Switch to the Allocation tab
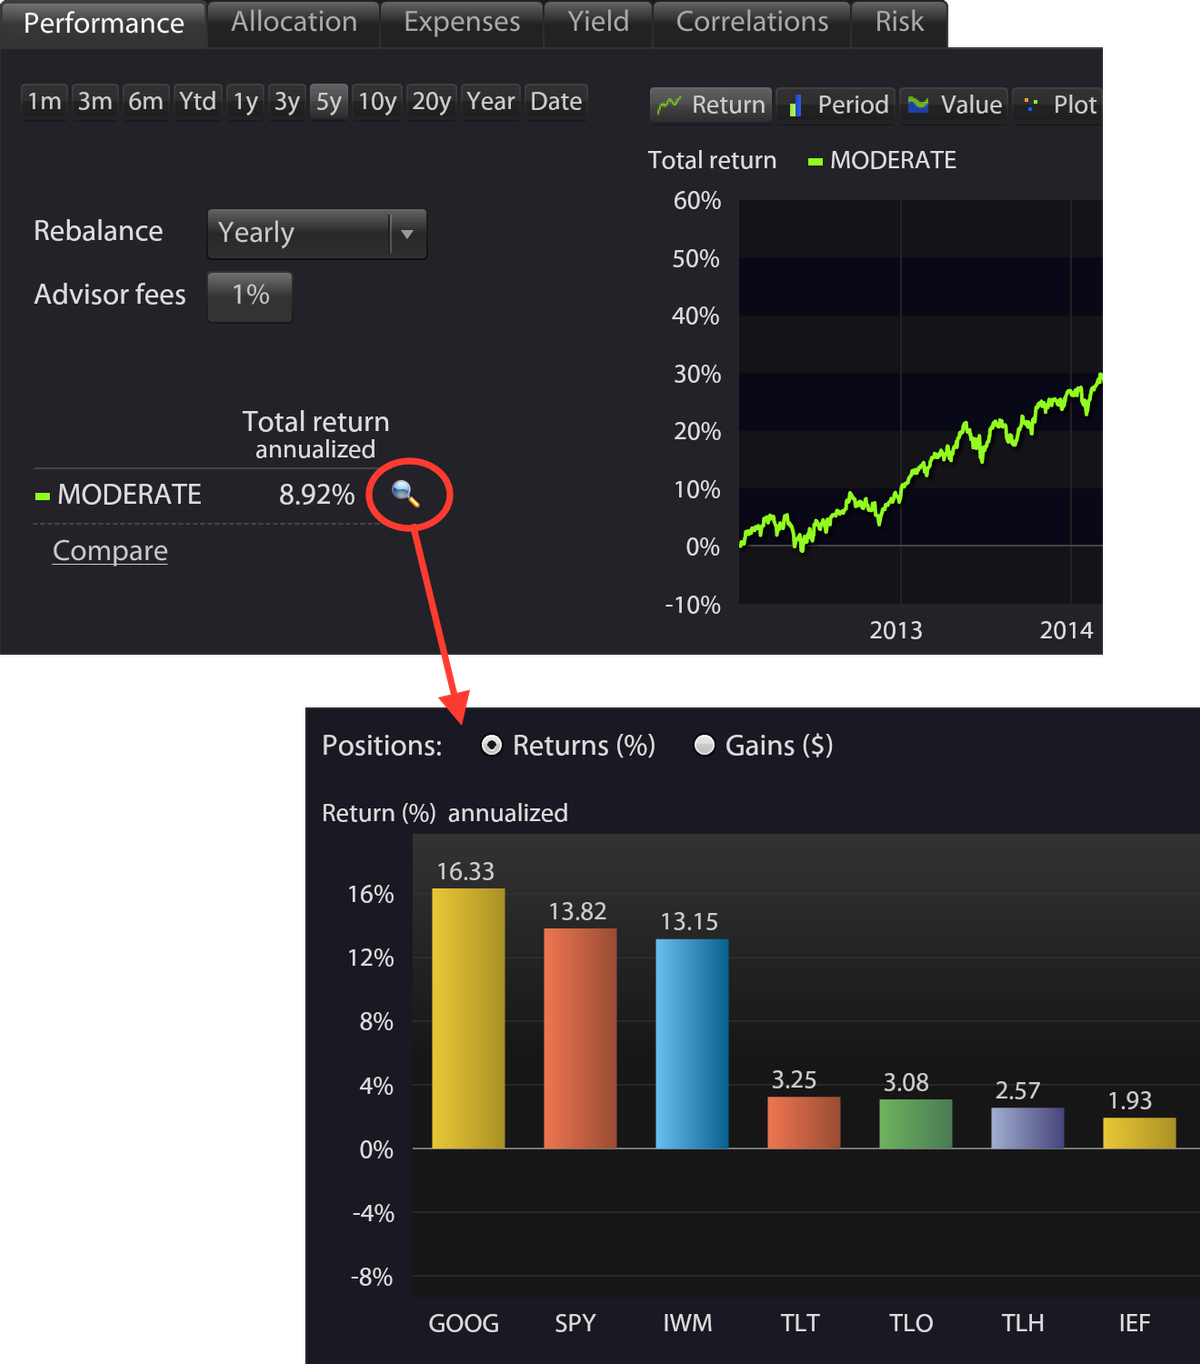The height and width of the screenshot is (1364, 1200). (x=294, y=22)
